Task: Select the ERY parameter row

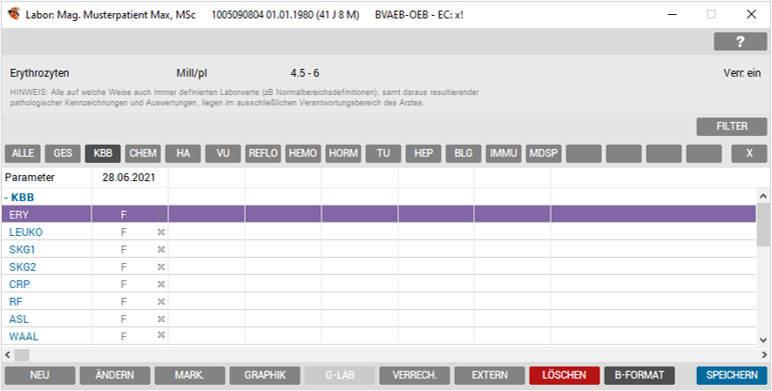Action: (379, 215)
